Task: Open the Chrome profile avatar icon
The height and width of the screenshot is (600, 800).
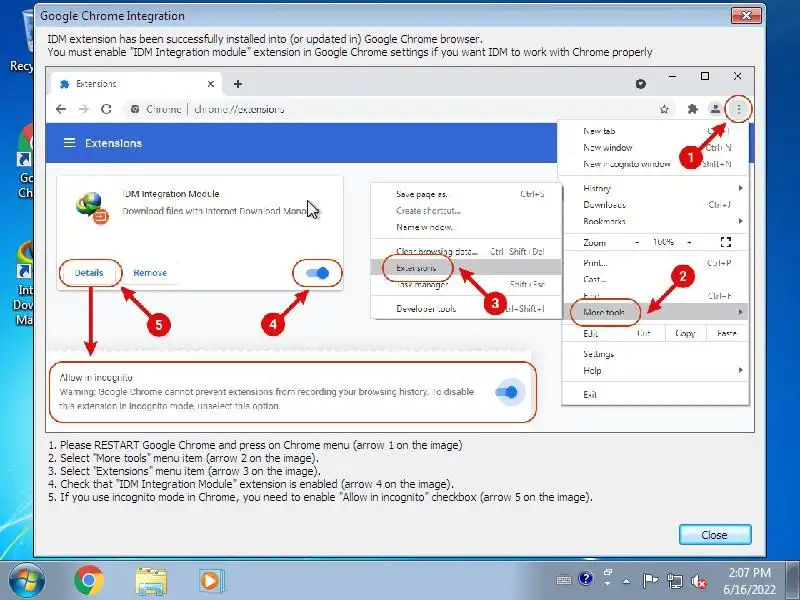Action: click(x=715, y=109)
